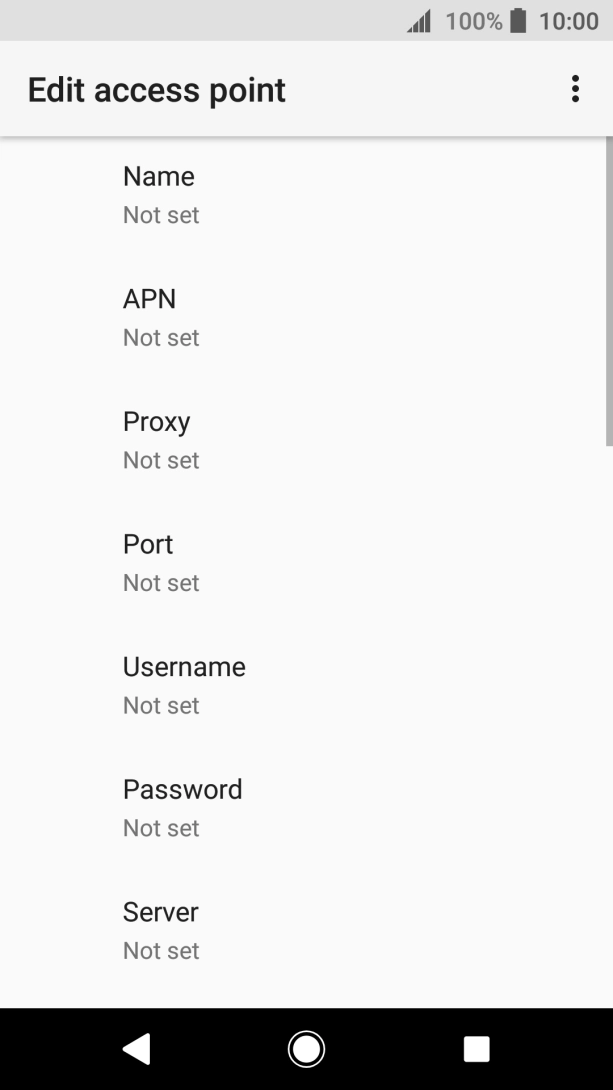The height and width of the screenshot is (1090, 613).
Task: Tap "Not set" under Name
Action: click(161, 215)
